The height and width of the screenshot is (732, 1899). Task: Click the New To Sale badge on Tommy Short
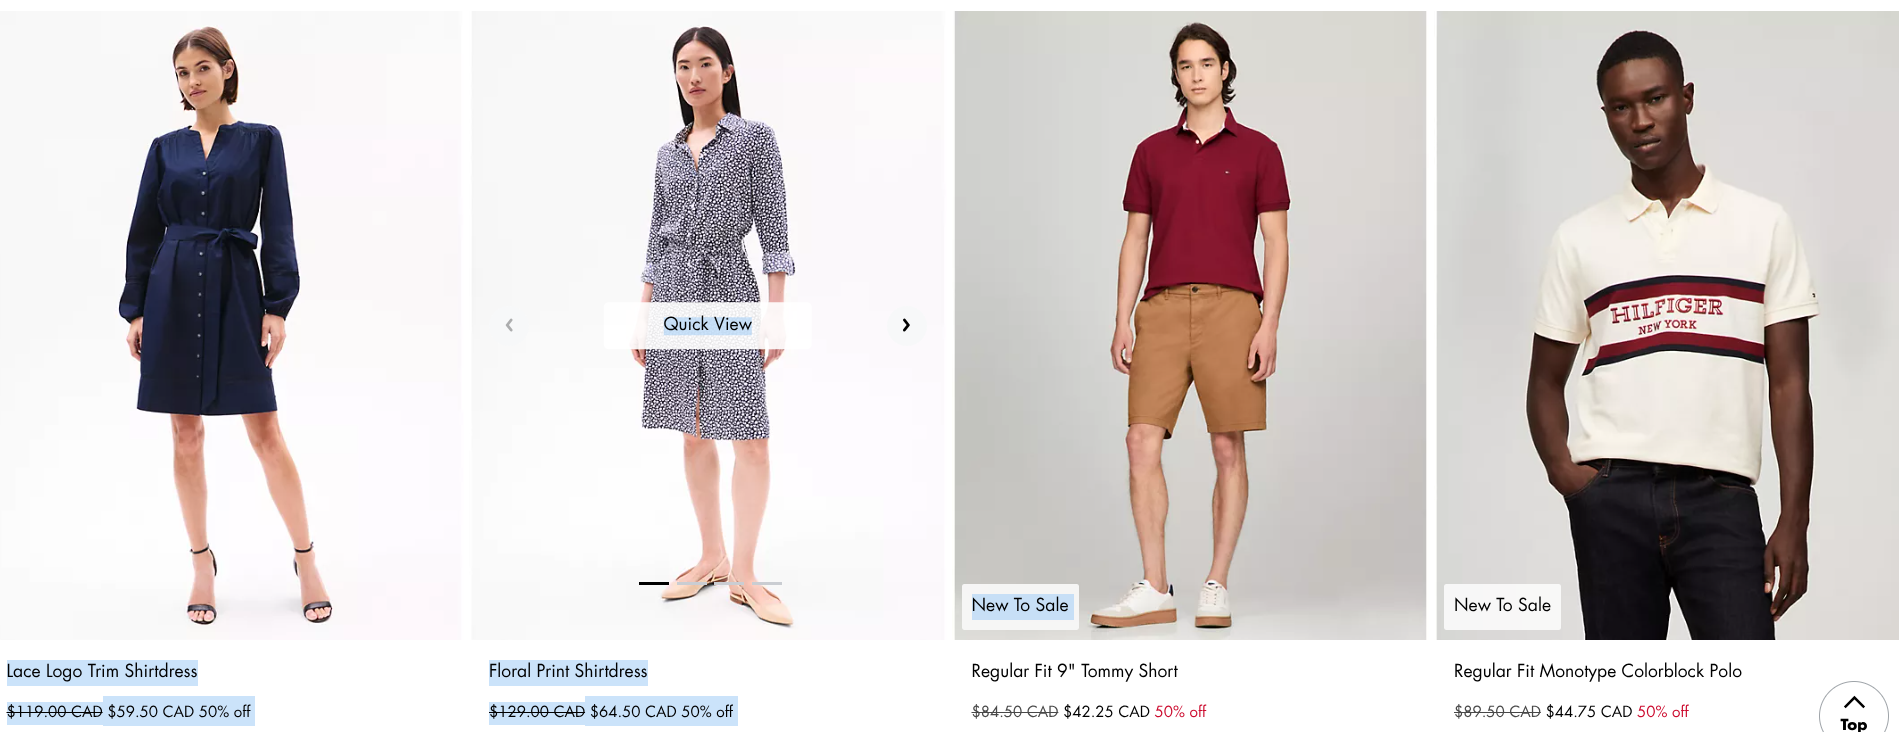coord(1020,606)
